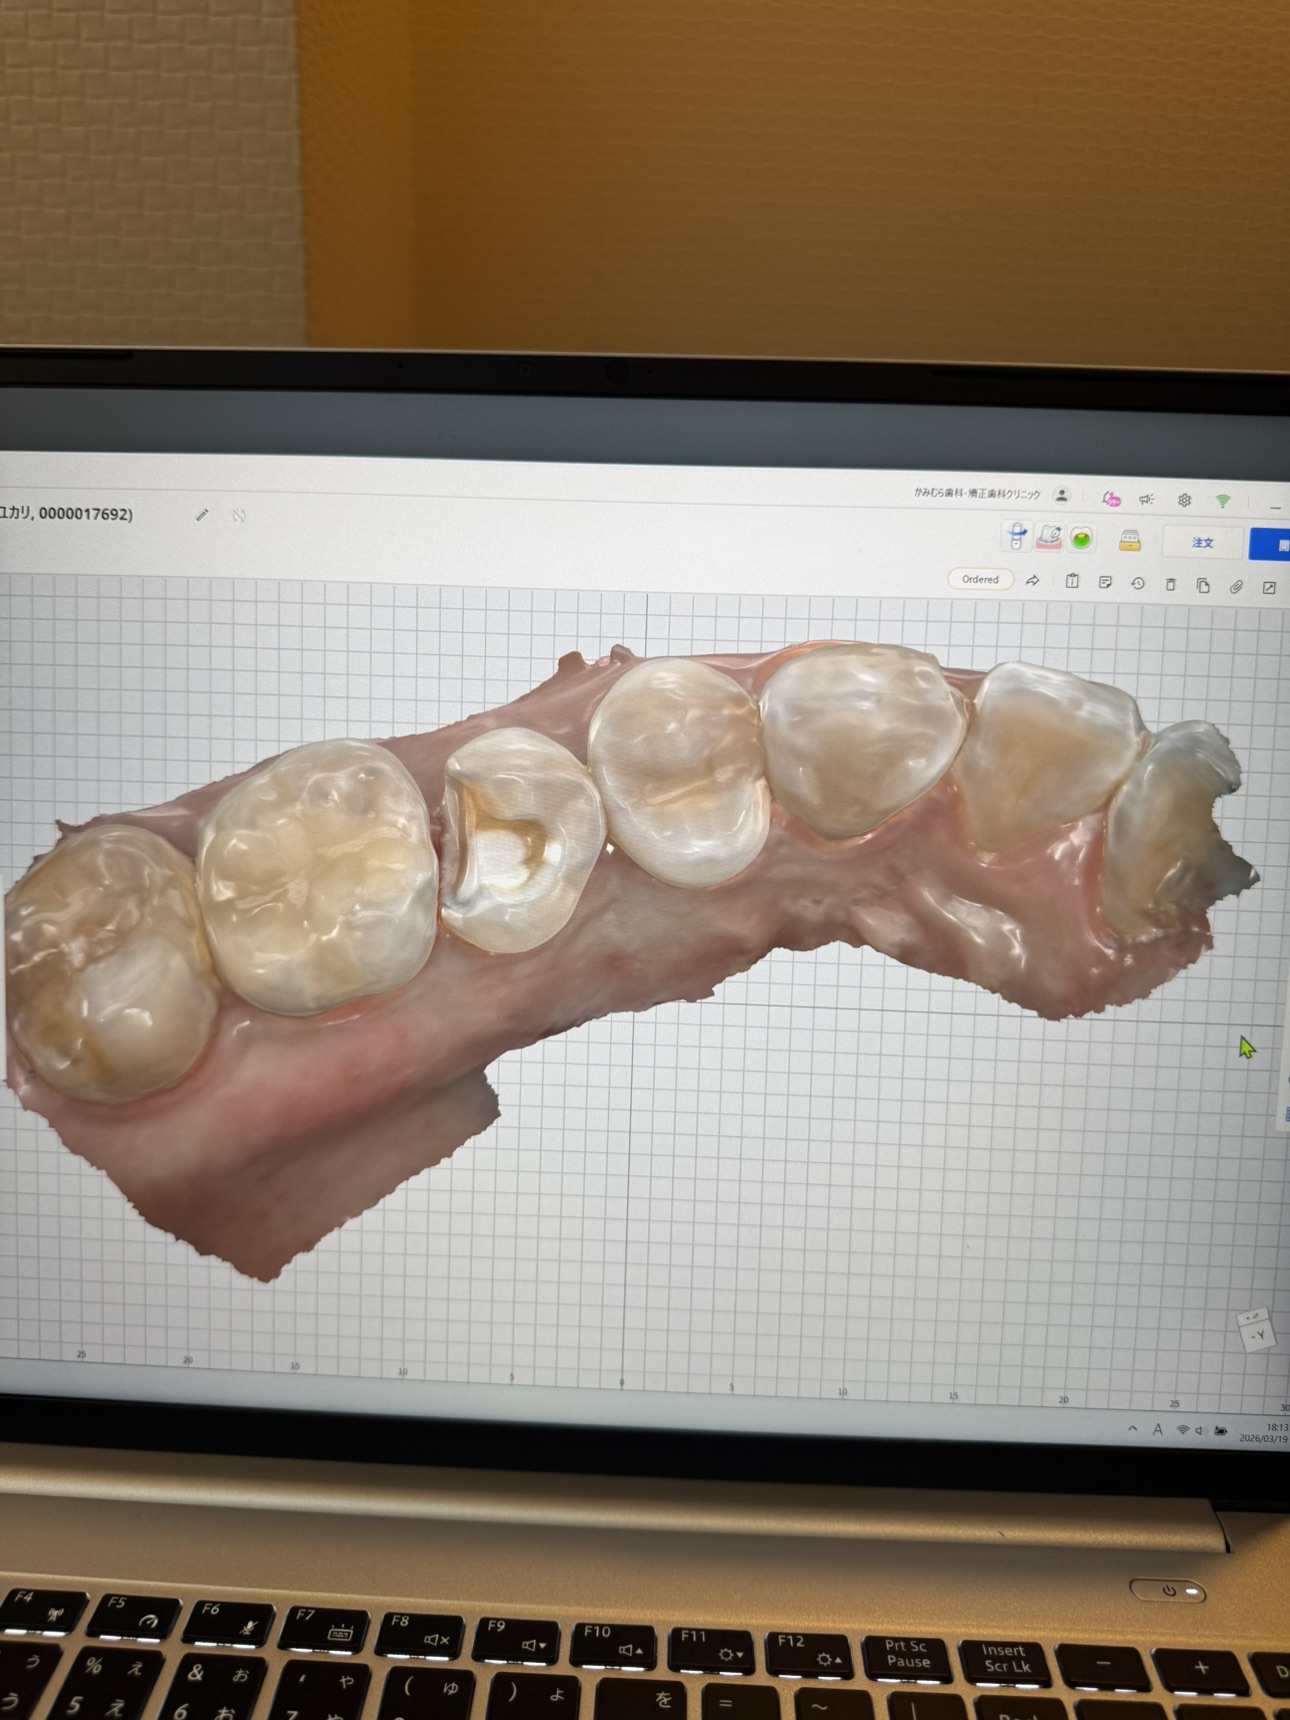This screenshot has width=1290, height=1720.
Task: Open the user account profile icon
Action: (1062, 495)
